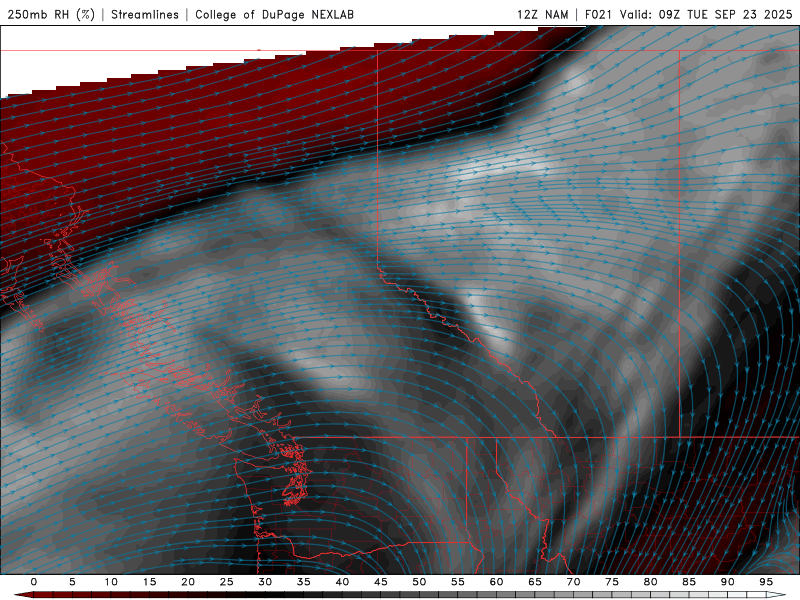Viewport: 800px width, 600px height.
Task: Click the 10 value on color scale
Action: click(111, 582)
